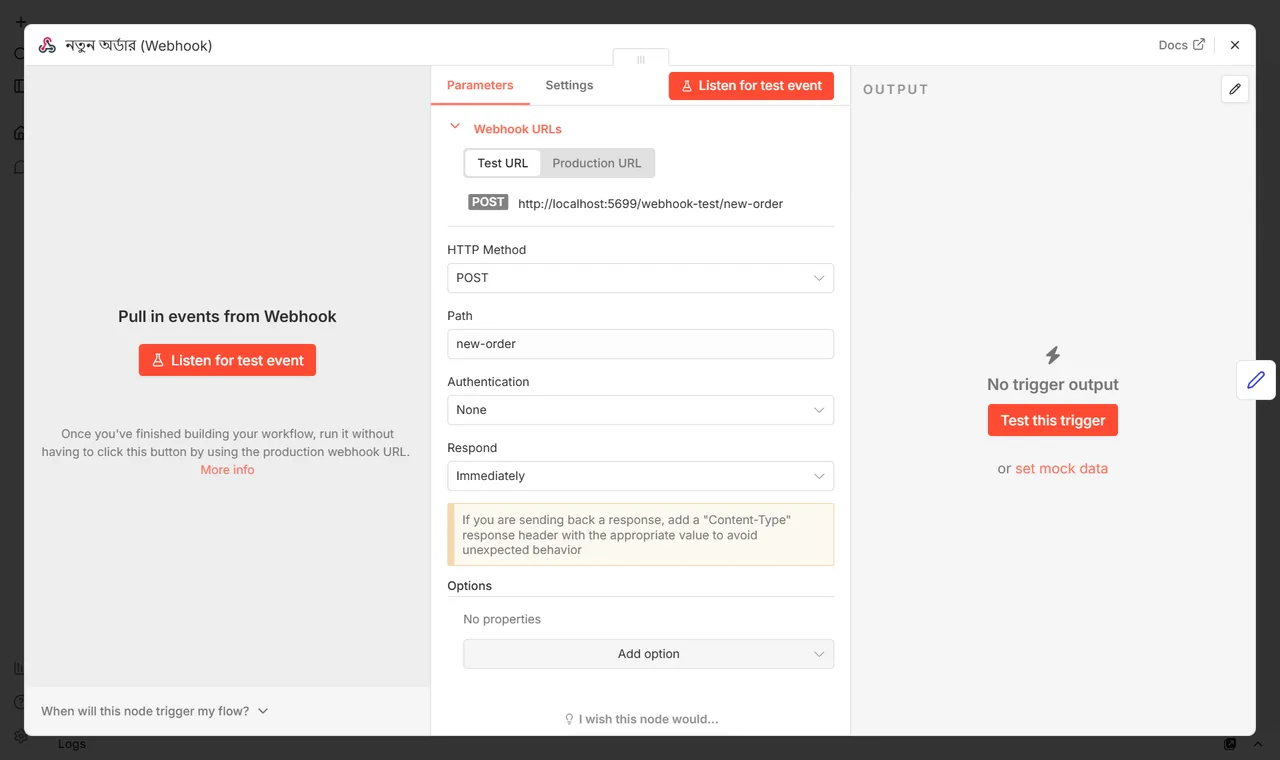Open the HTTP Method dropdown

(640, 278)
